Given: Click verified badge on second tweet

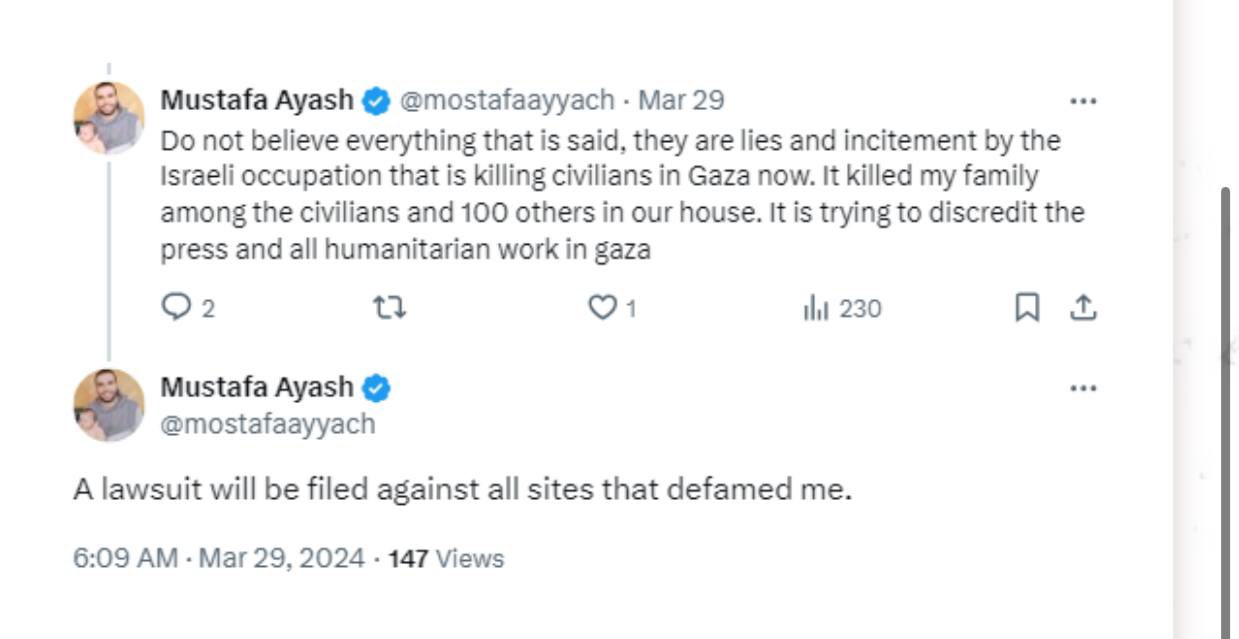Looking at the screenshot, I should (x=376, y=387).
